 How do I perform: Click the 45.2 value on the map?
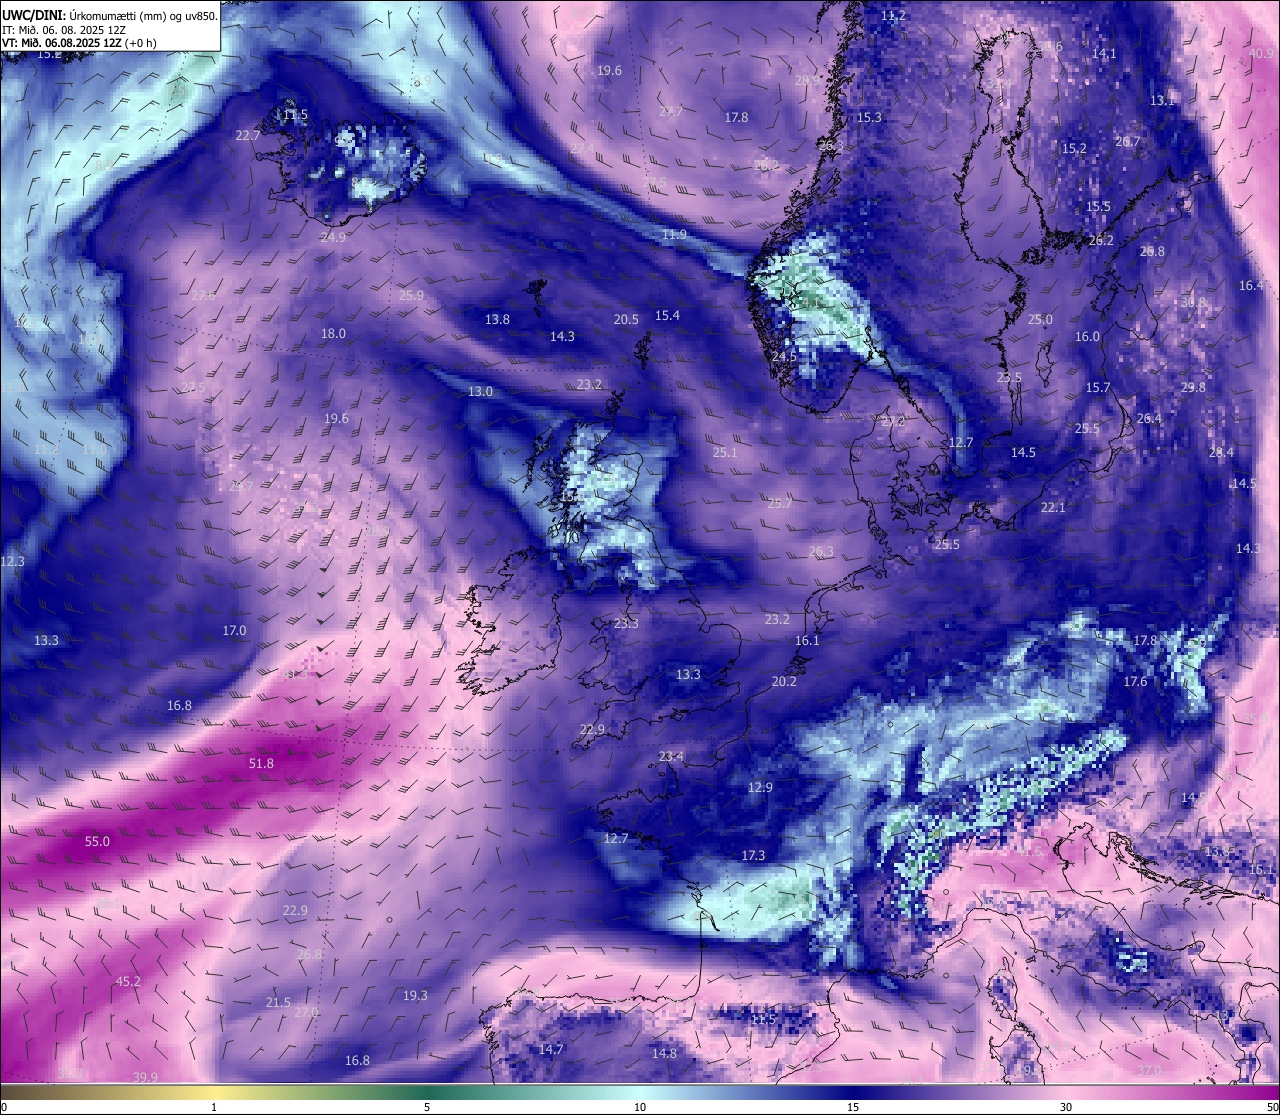coord(128,982)
